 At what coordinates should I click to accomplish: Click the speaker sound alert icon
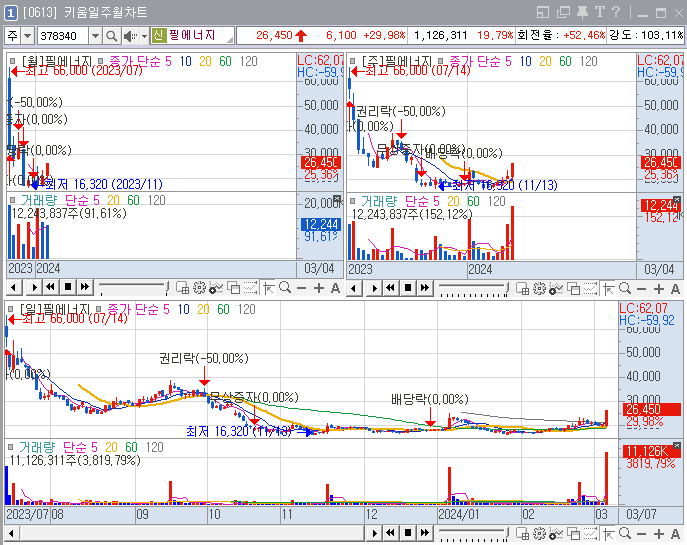[x=130, y=36]
